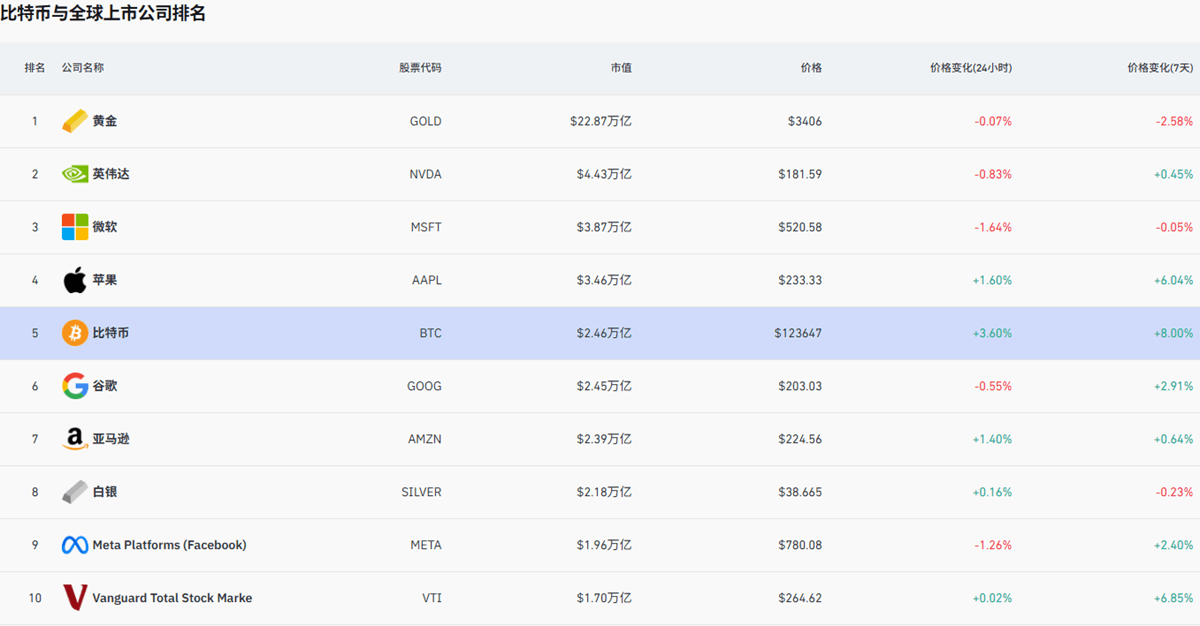Click Bitcoin market cap $2.46万亿

tap(604, 333)
